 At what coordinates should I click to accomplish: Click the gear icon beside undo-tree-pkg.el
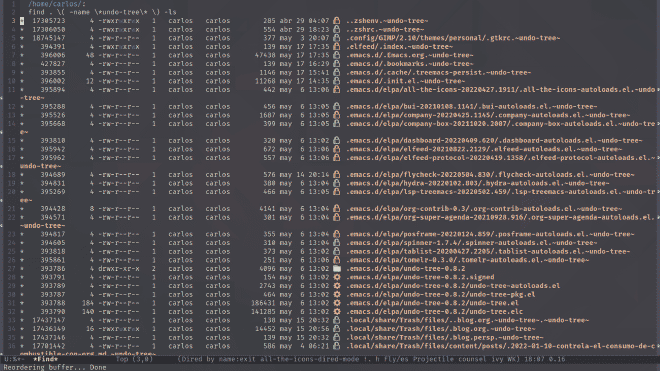[337, 294]
